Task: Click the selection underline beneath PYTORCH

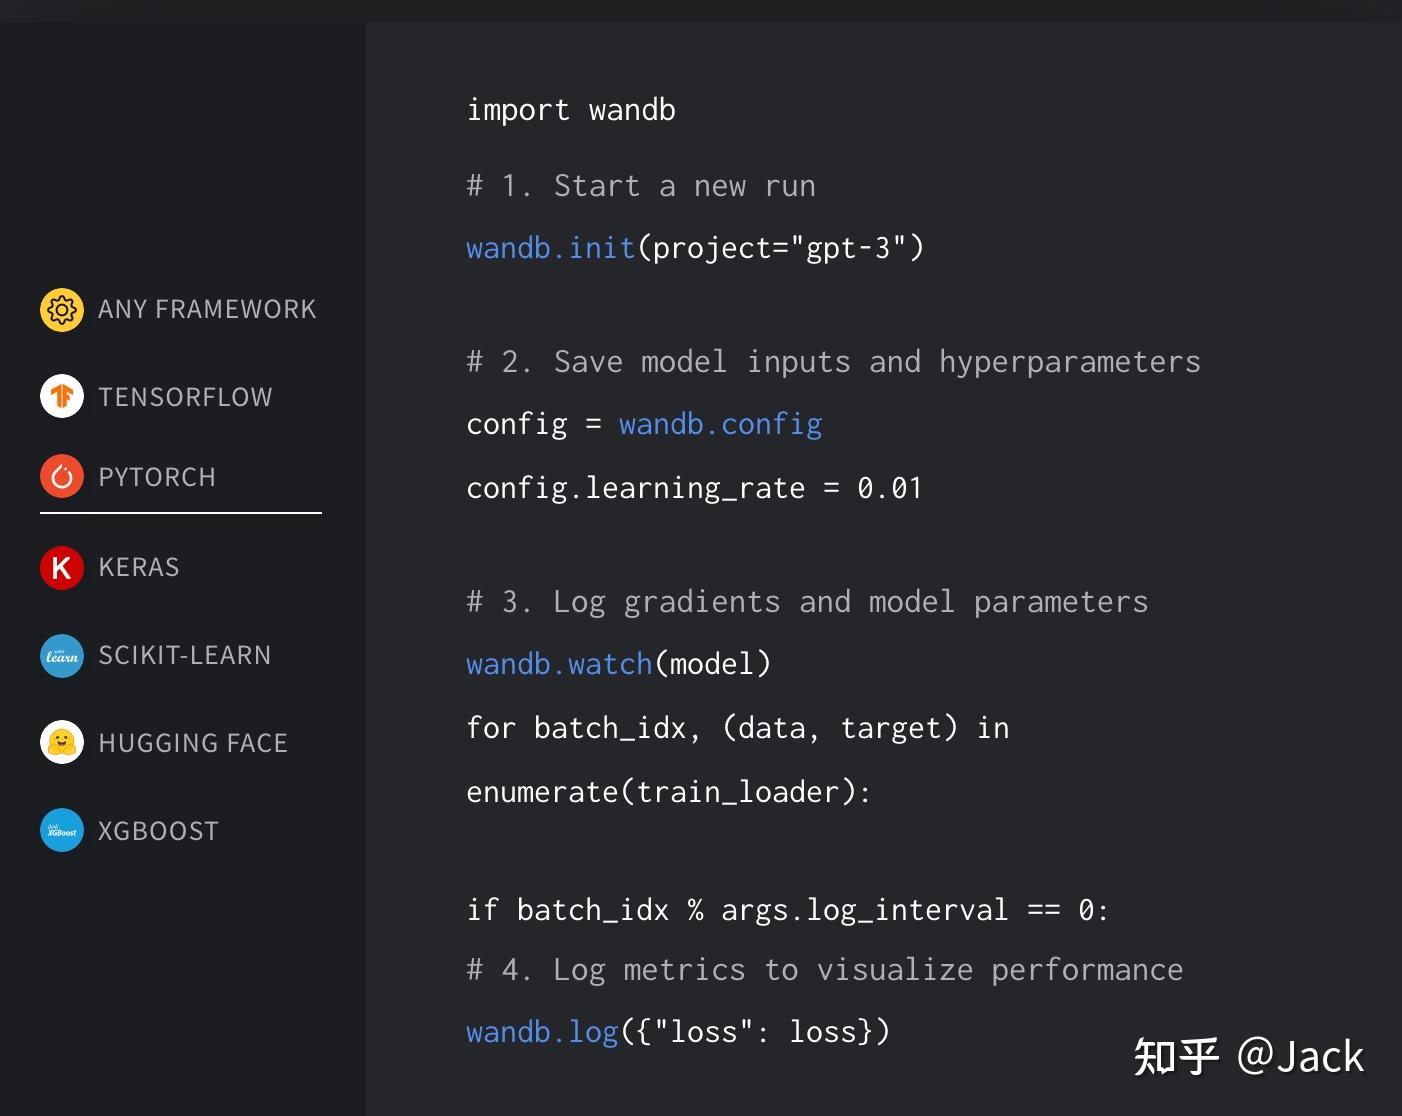Action: (180, 514)
